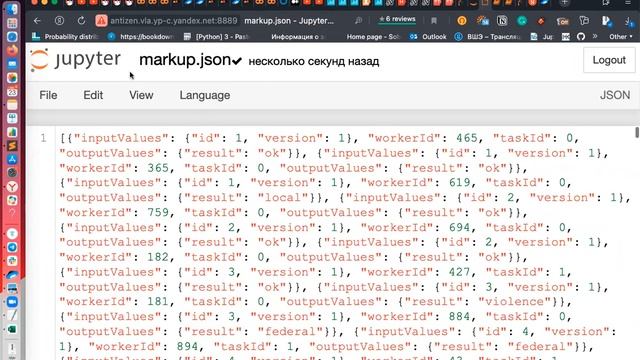Open Calendar showing 23 in the dock
640x360 pixels.
point(12,91)
